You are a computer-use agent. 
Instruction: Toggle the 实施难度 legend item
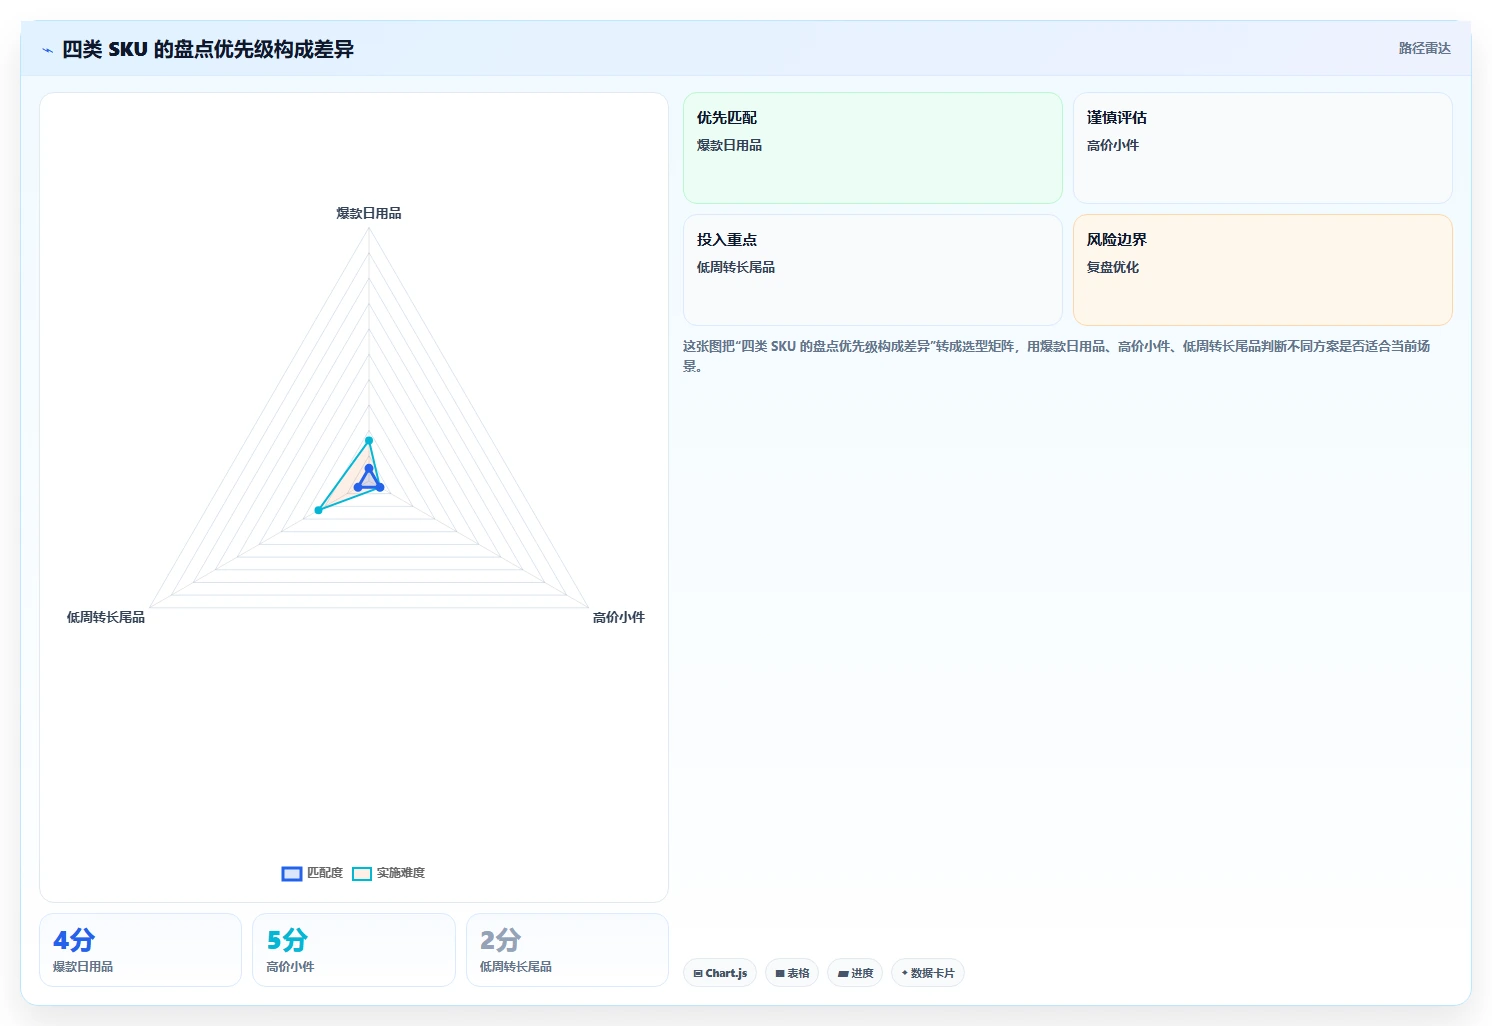pyautogui.click(x=388, y=873)
